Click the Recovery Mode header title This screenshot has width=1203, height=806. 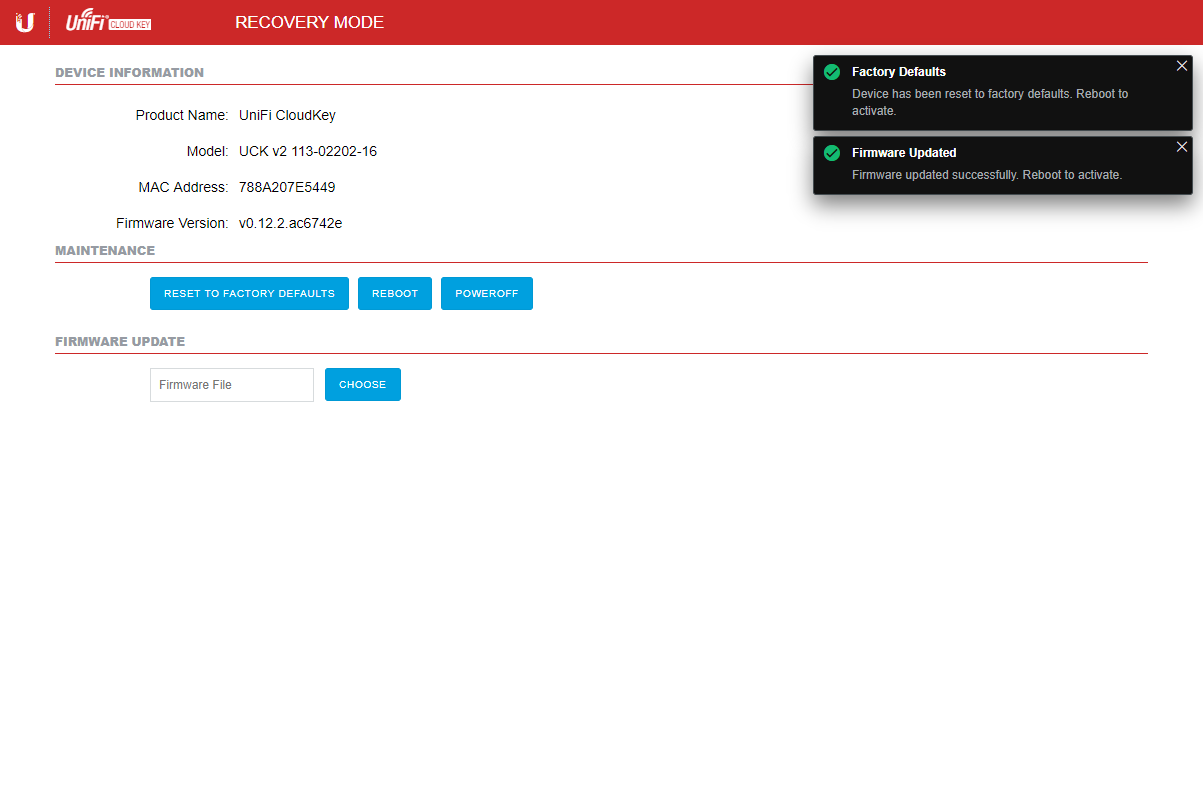click(x=309, y=23)
